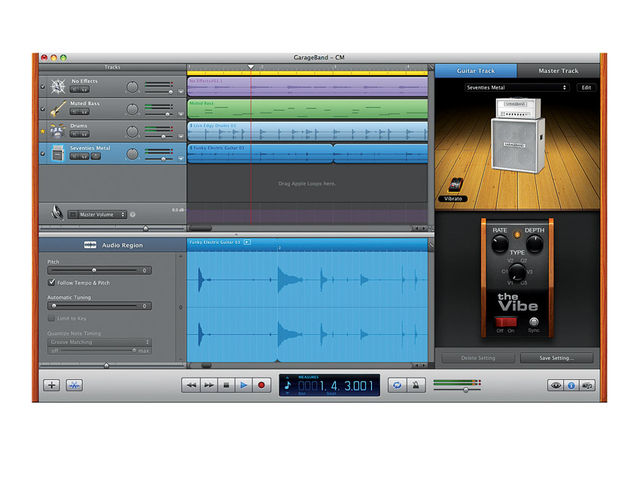Toggle the Sync switch on the Vibe pedal
This screenshot has height=480, width=640.
pos(534,322)
